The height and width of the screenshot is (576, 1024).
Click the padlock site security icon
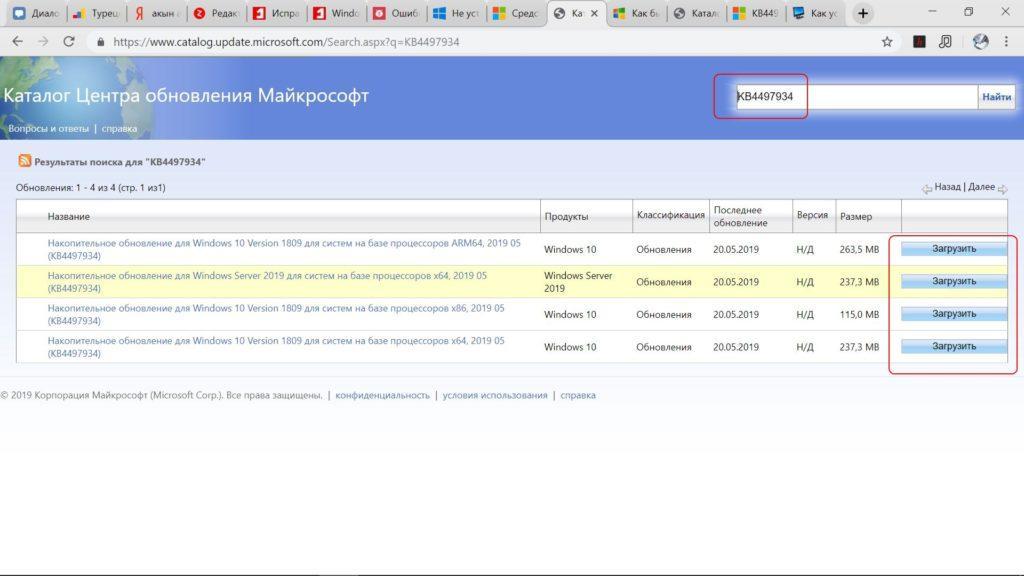(100, 42)
